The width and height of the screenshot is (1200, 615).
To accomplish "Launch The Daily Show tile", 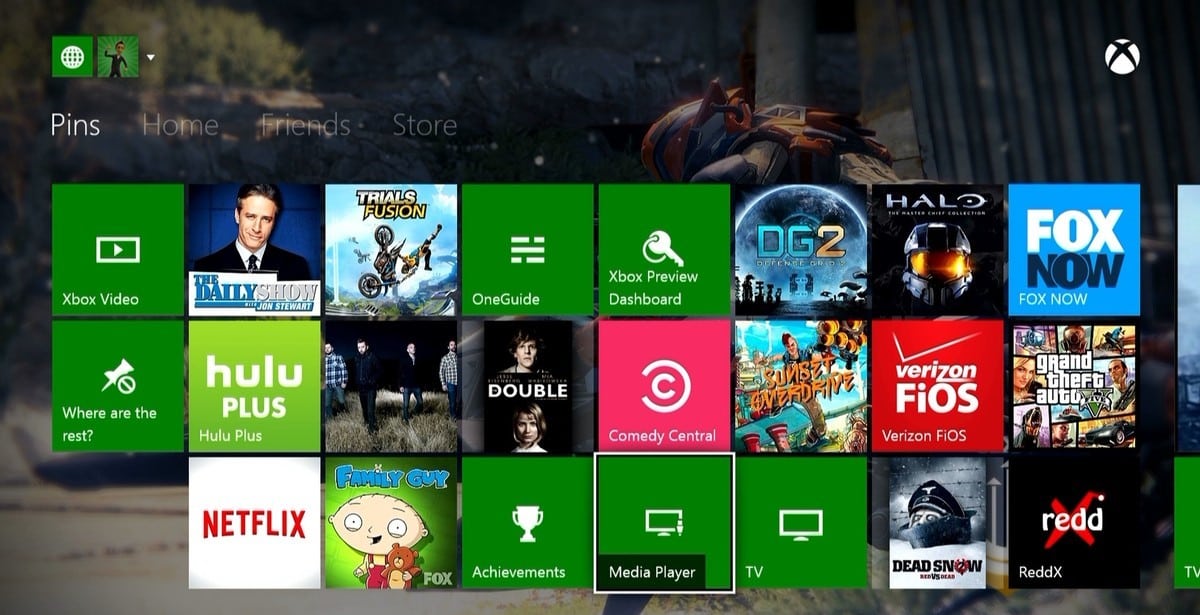I will [255, 250].
